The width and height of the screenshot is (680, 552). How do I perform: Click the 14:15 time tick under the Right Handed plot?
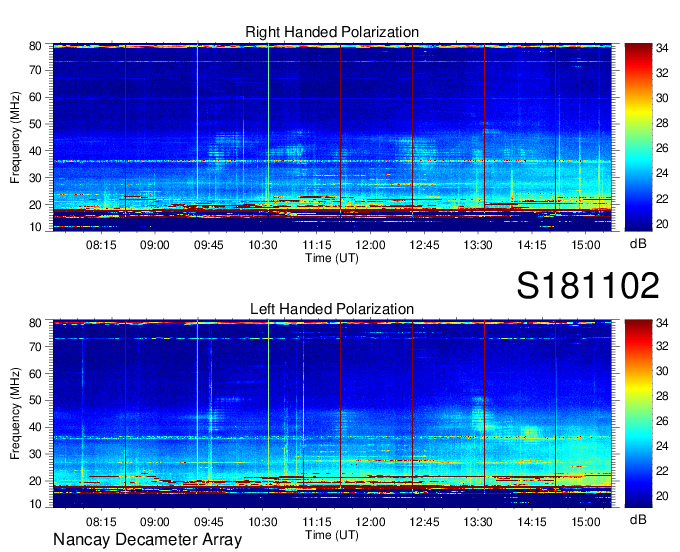pos(532,245)
